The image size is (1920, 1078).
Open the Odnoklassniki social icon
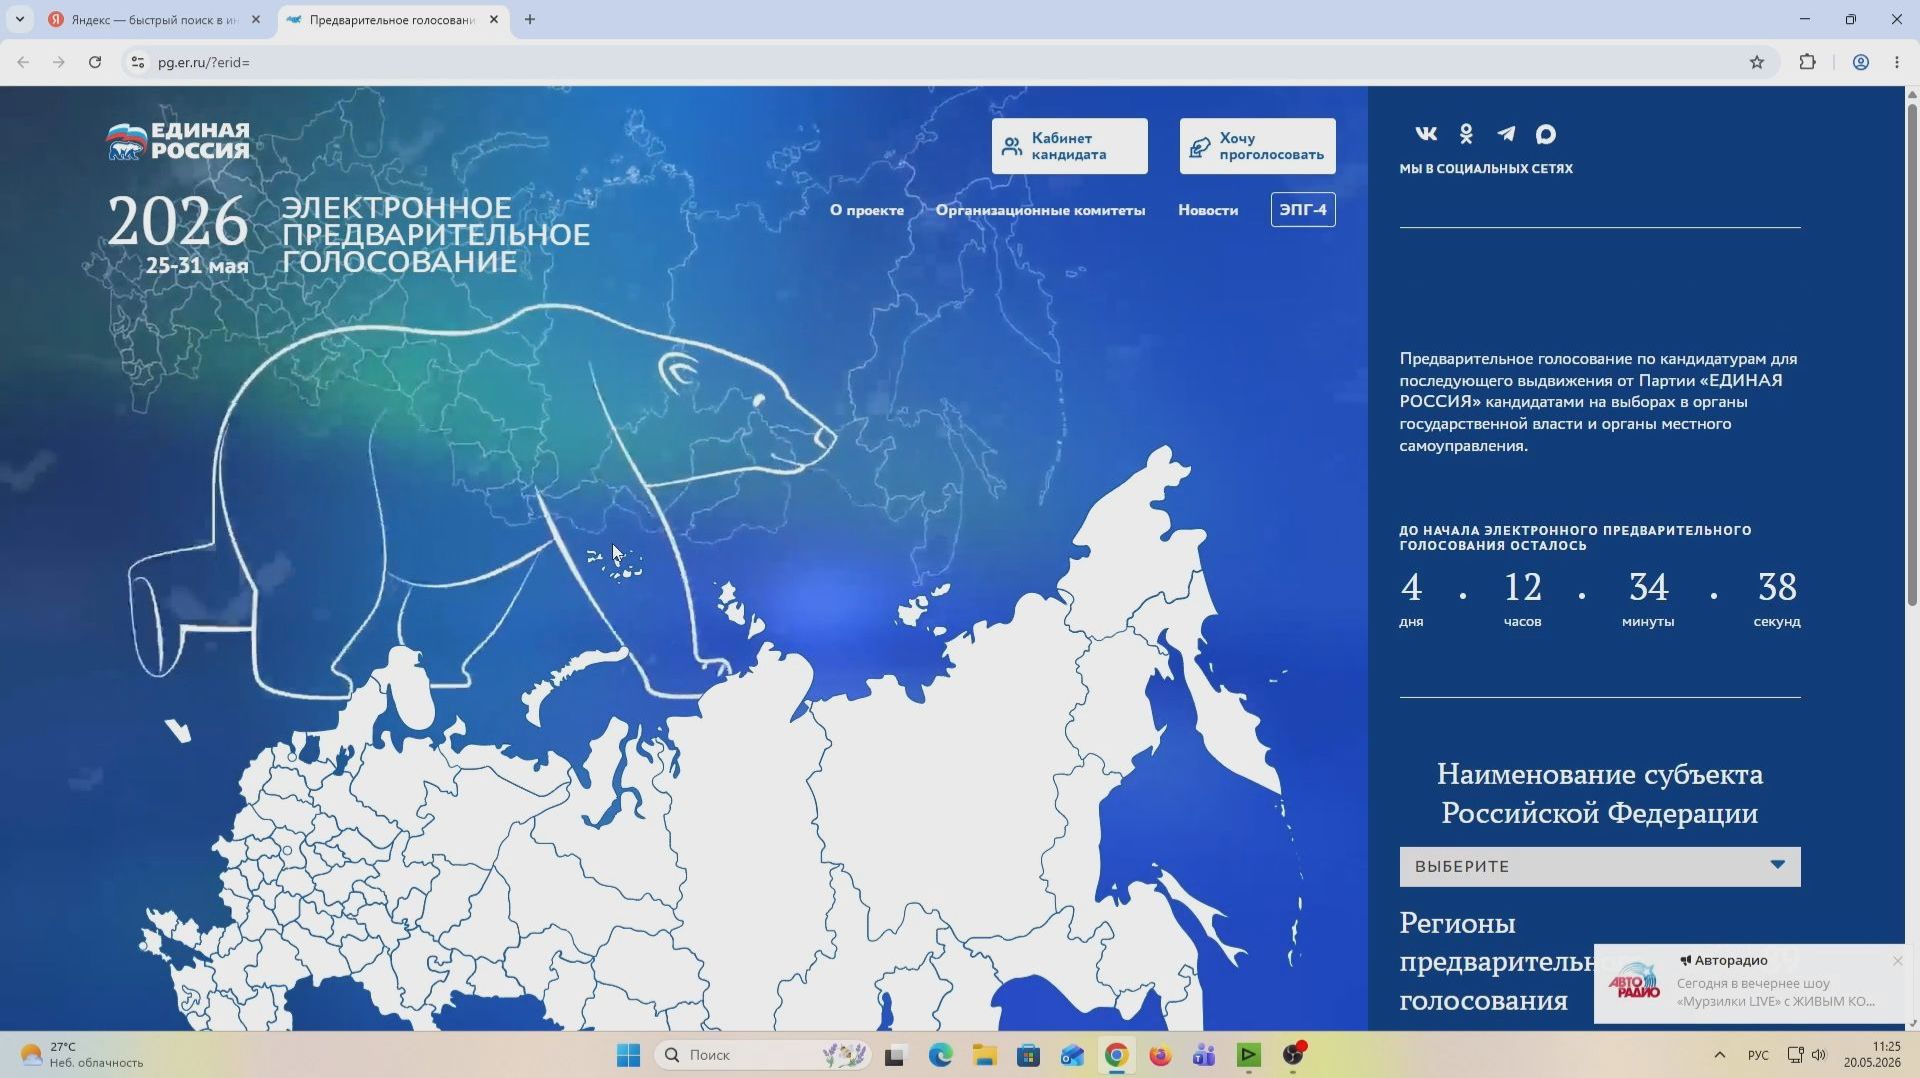pos(1466,133)
